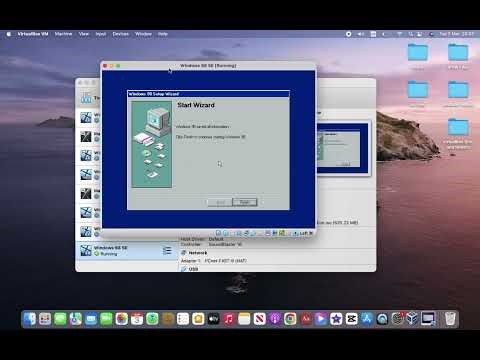Open VirtualBox from the Dock
The image size is (480, 360).
coord(413,319)
